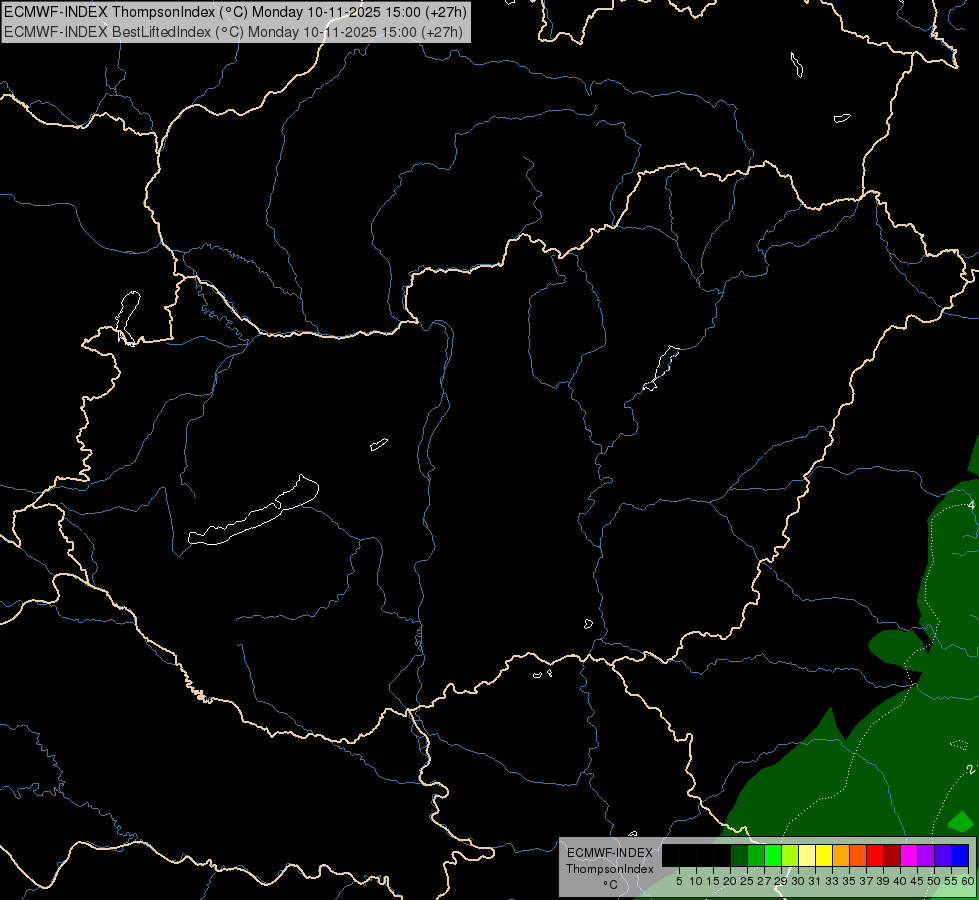Click the legend tick value 55
Image resolution: width=979 pixels, height=900 pixels.
(x=952, y=881)
